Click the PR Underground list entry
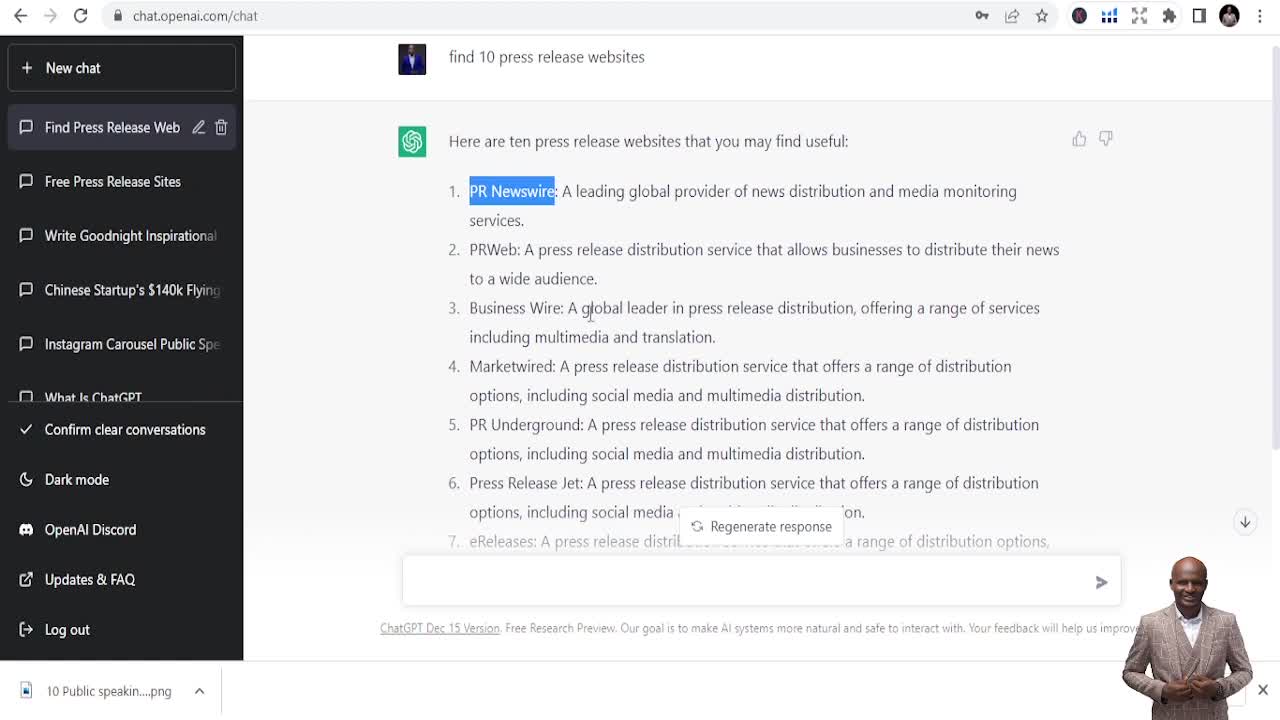This screenshot has height=720, width=1280. coord(754,439)
